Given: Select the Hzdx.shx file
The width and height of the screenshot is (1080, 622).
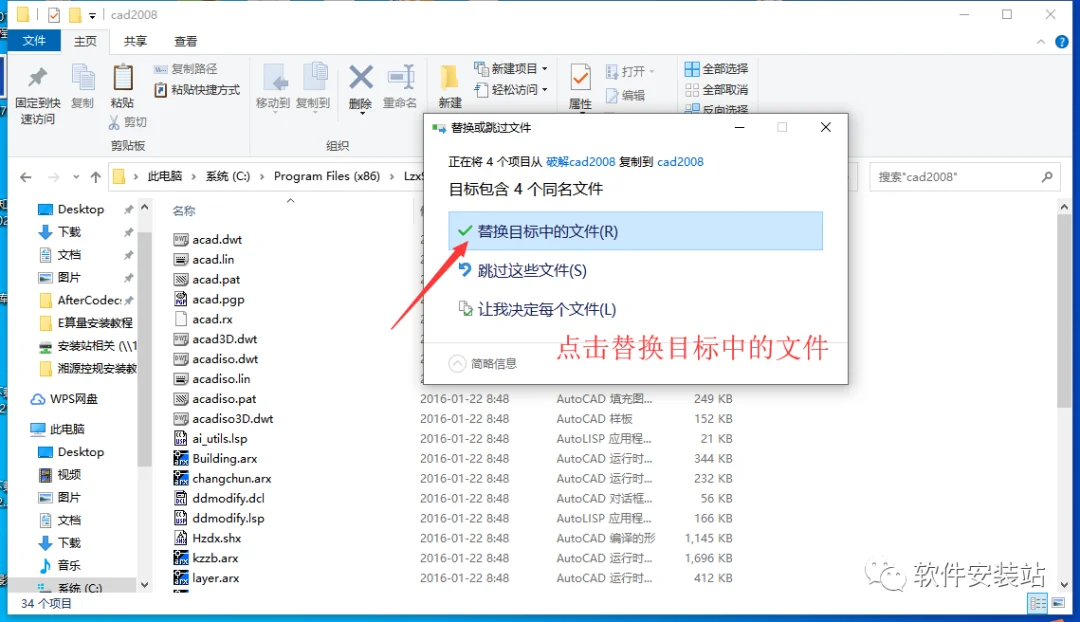Looking at the screenshot, I should click(216, 539).
